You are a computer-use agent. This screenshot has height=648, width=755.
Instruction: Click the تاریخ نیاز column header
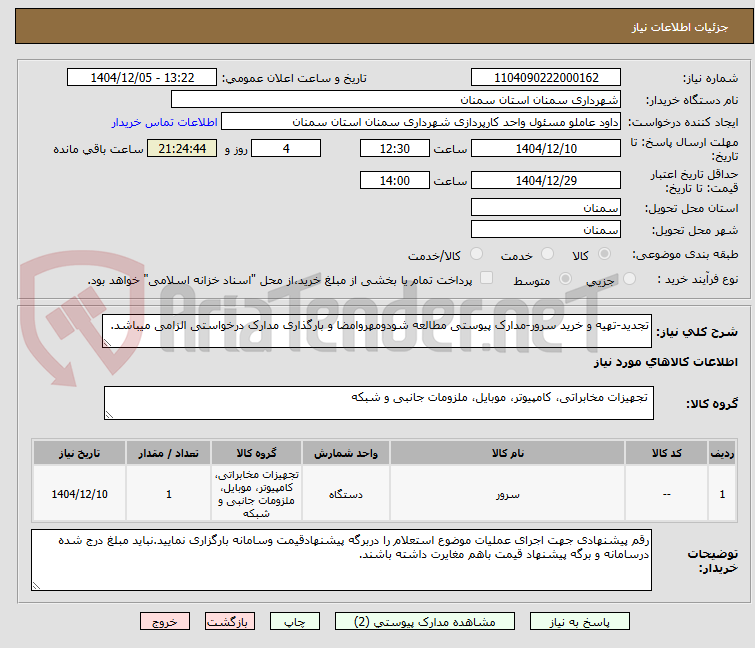(x=79, y=453)
